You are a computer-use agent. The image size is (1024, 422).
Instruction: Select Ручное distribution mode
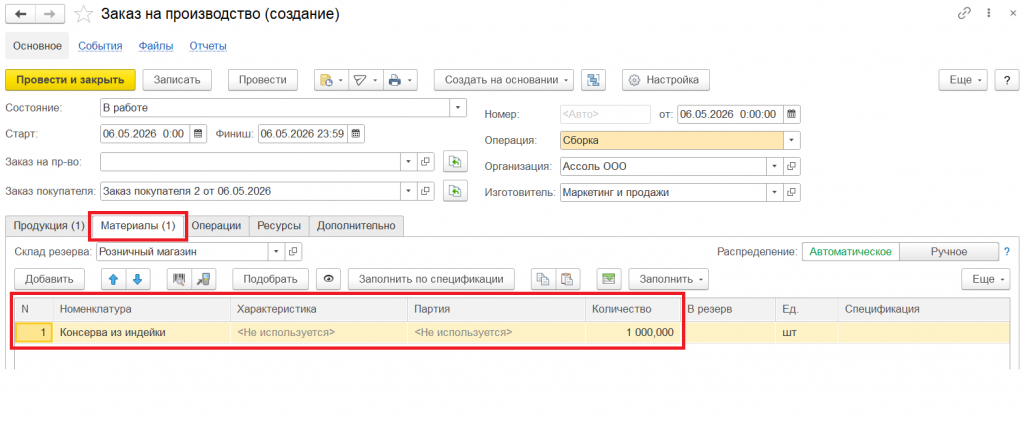coord(950,252)
